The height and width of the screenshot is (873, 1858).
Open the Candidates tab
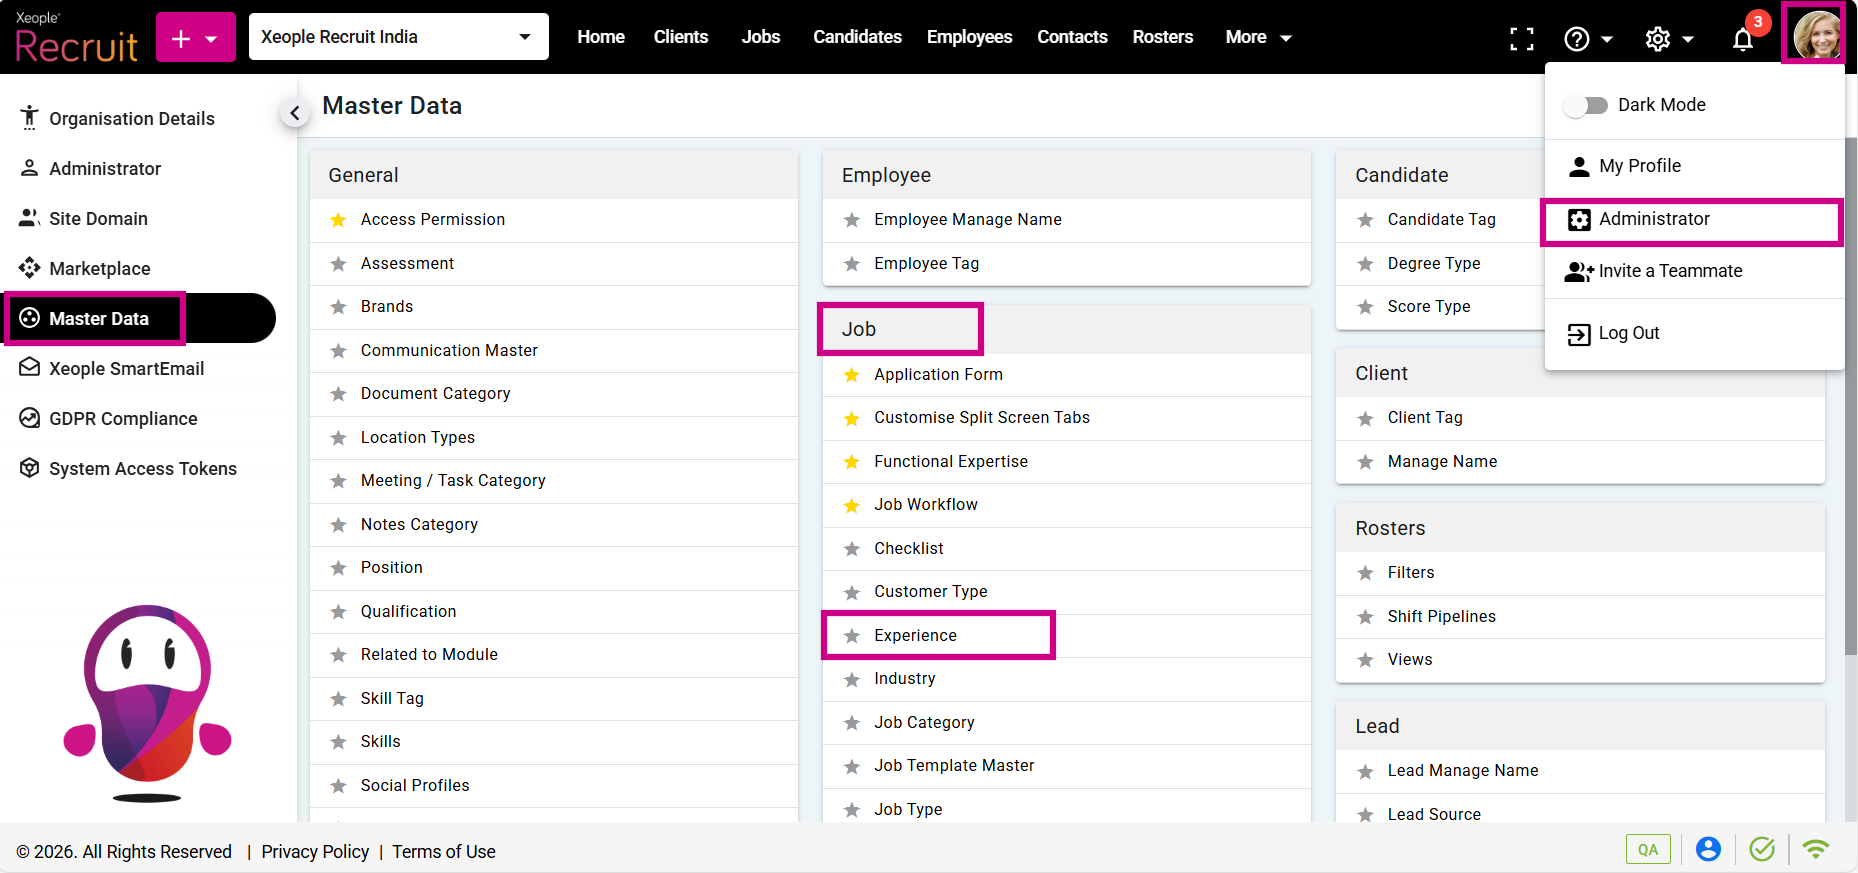[x=857, y=37]
